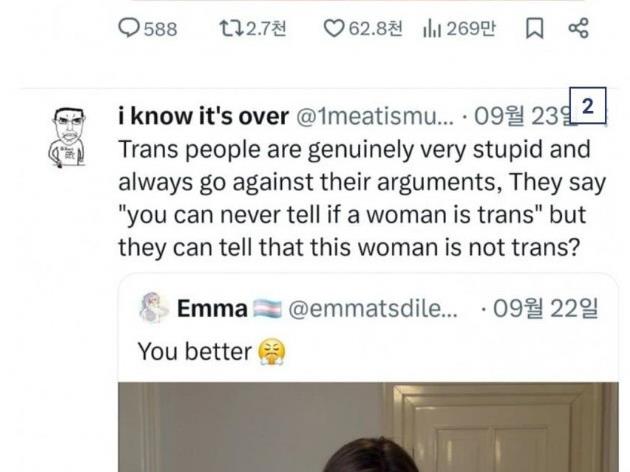This screenshot has width=630, height=472.
Task: Open Emma's avatar in the quoted post
Action: click(153, 309)
